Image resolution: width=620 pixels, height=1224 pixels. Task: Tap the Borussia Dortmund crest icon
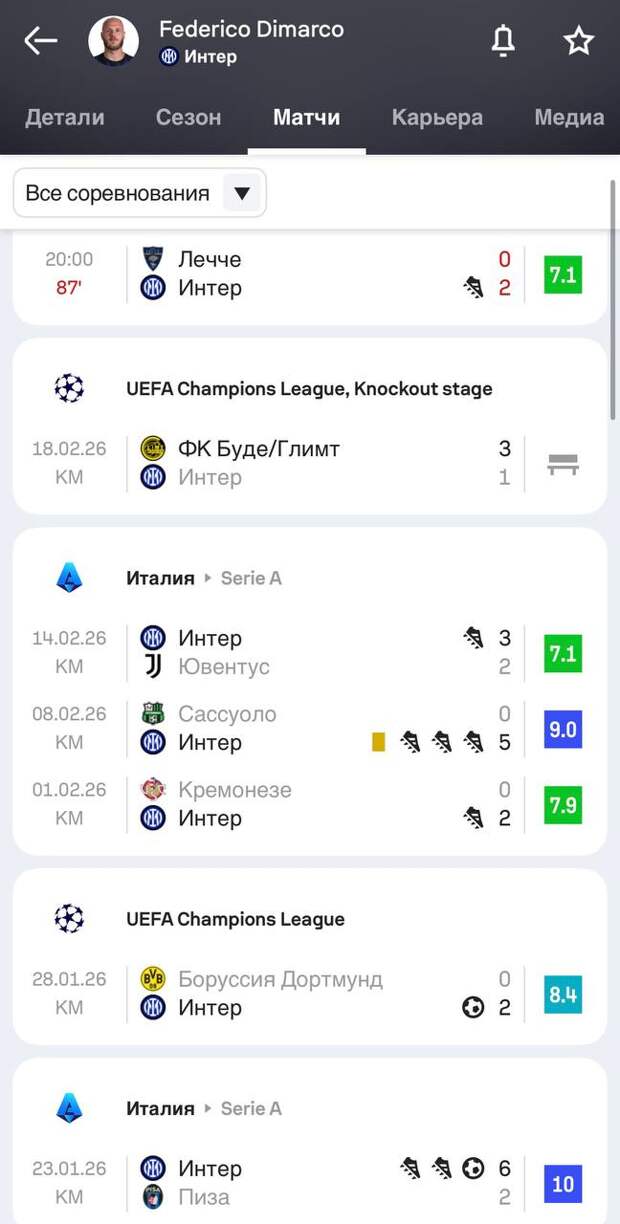click(153, 979)
